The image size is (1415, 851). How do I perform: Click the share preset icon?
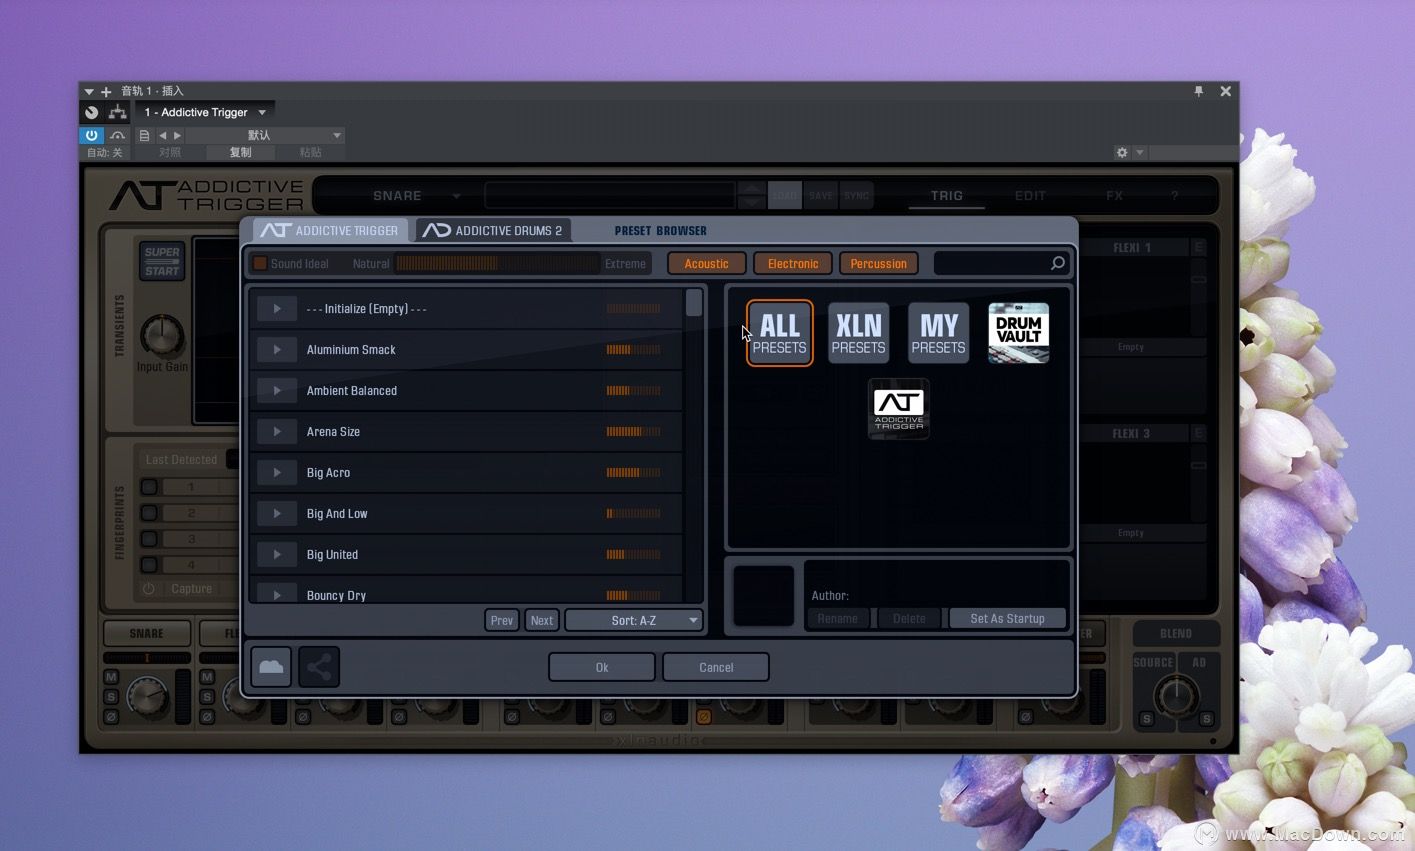pos(319,667)
